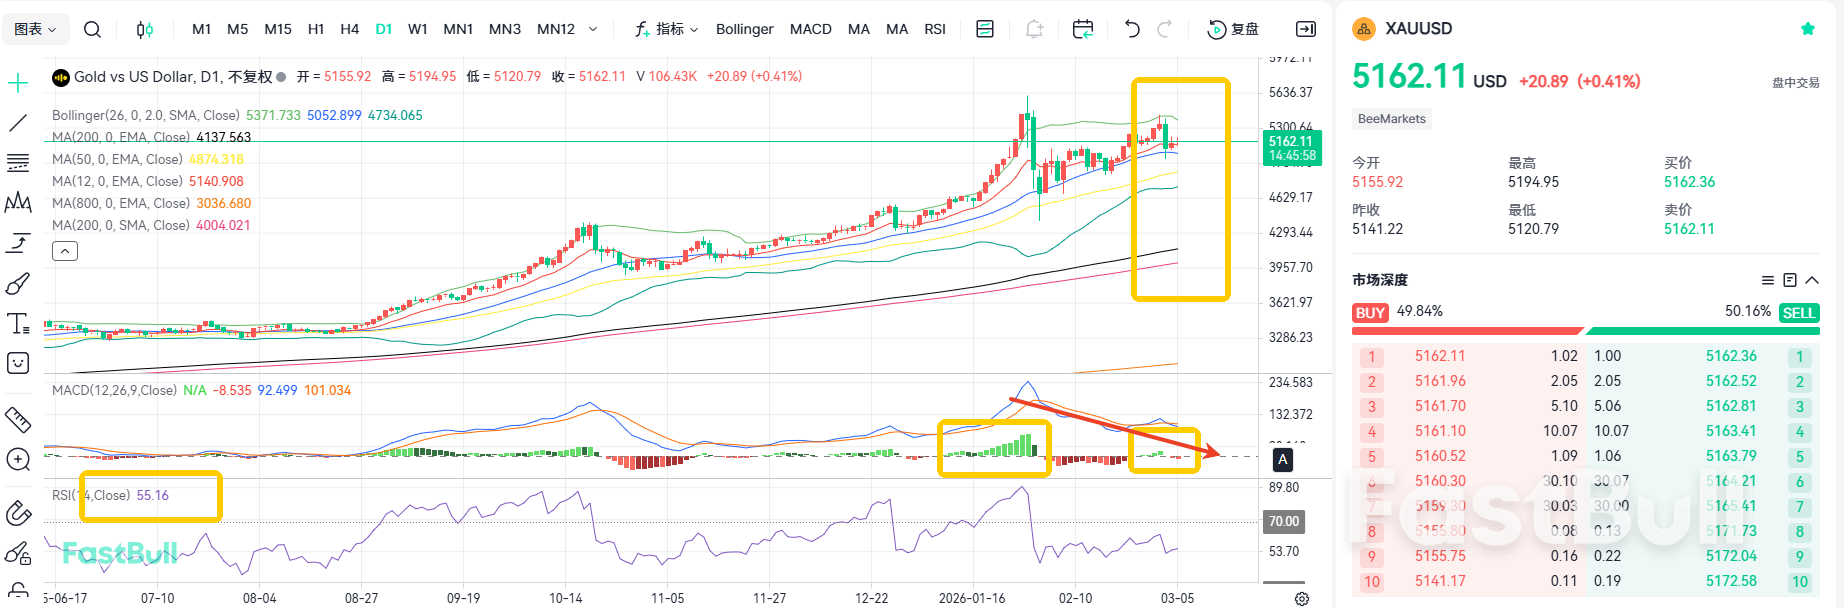The height and width of the screenshot is (608, 1844).
Task: Pick the text annotation tool
Action: 18,323
